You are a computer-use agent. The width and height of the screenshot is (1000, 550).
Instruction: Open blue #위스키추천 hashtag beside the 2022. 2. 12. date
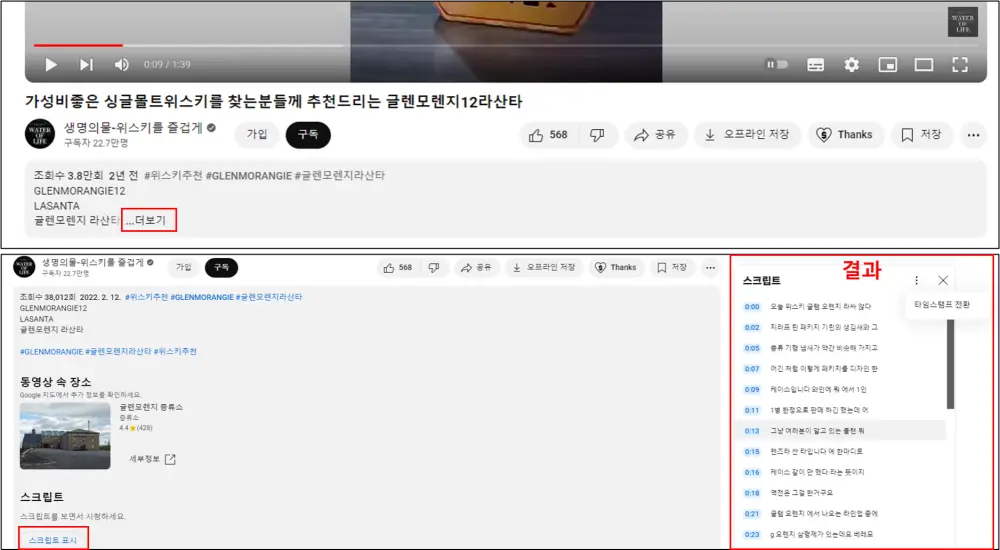pos(146,297)
